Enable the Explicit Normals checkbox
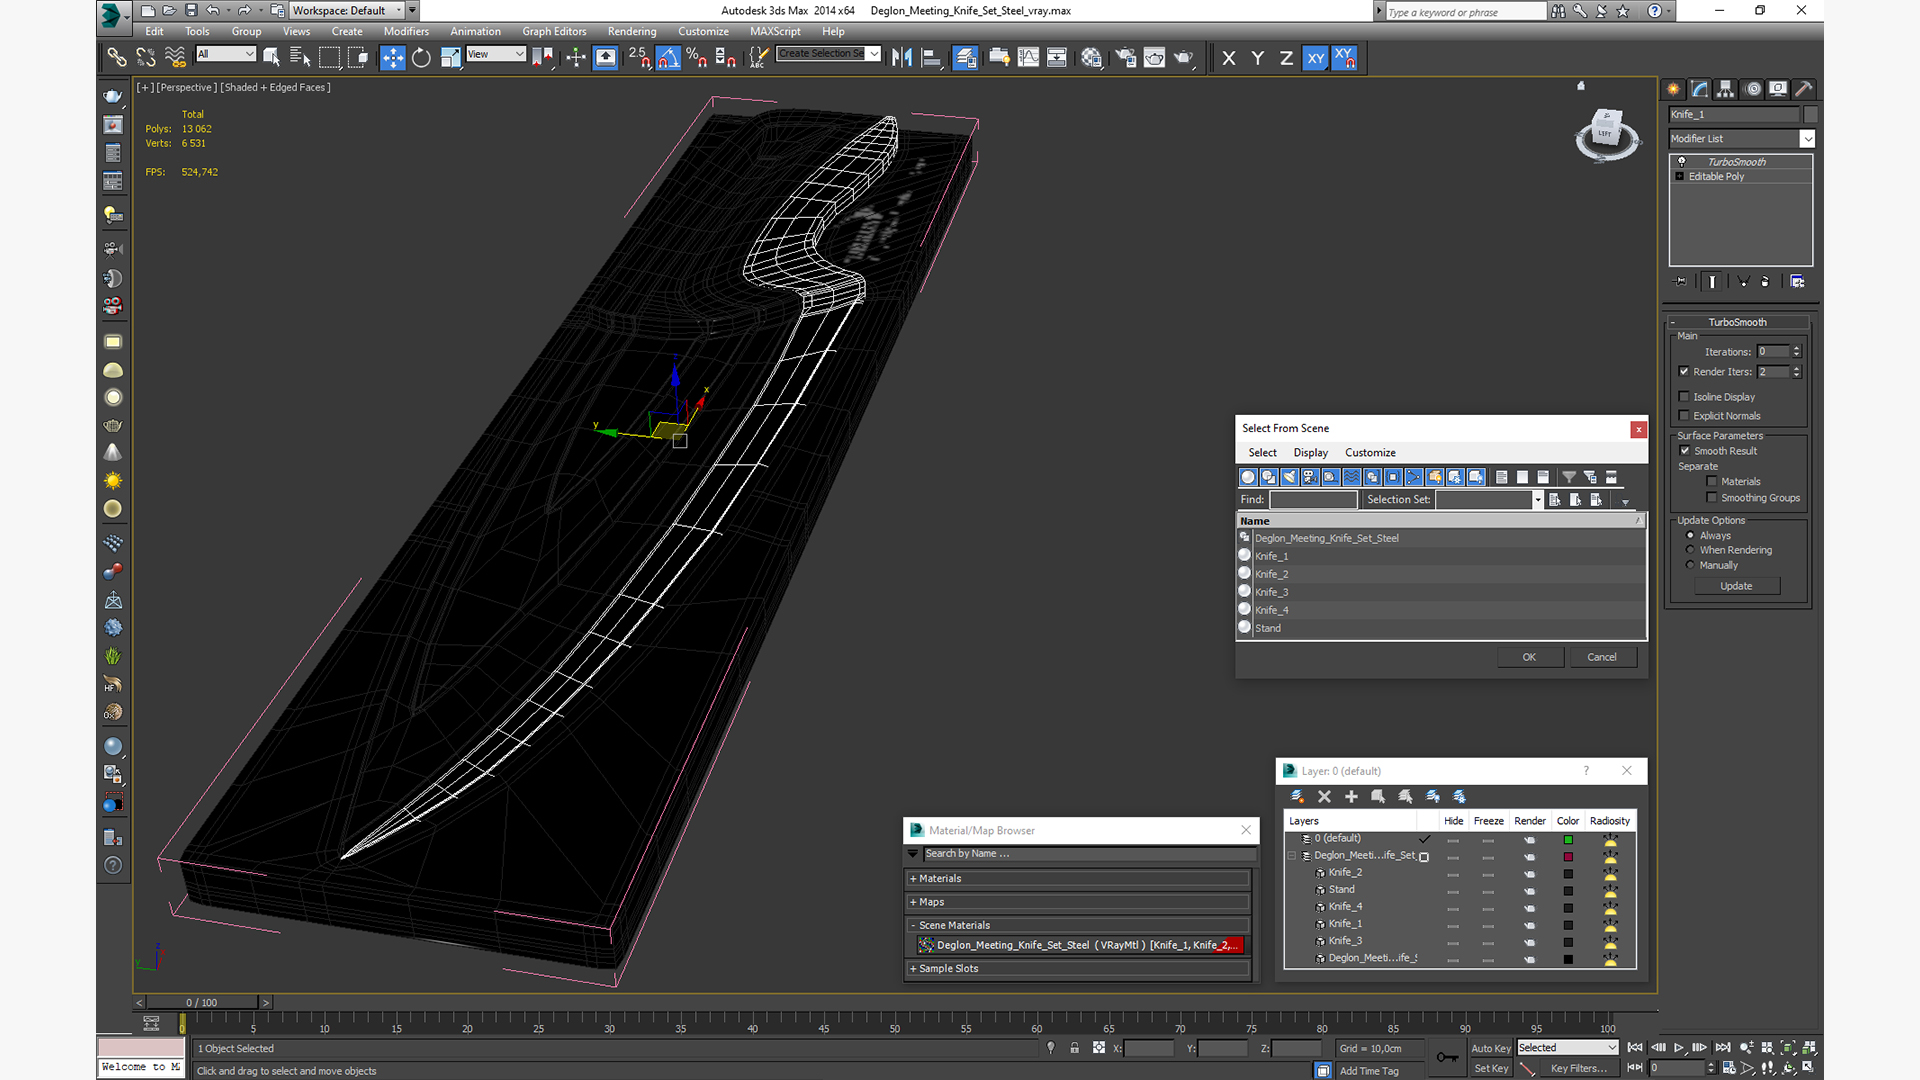 pos(1684,416)
